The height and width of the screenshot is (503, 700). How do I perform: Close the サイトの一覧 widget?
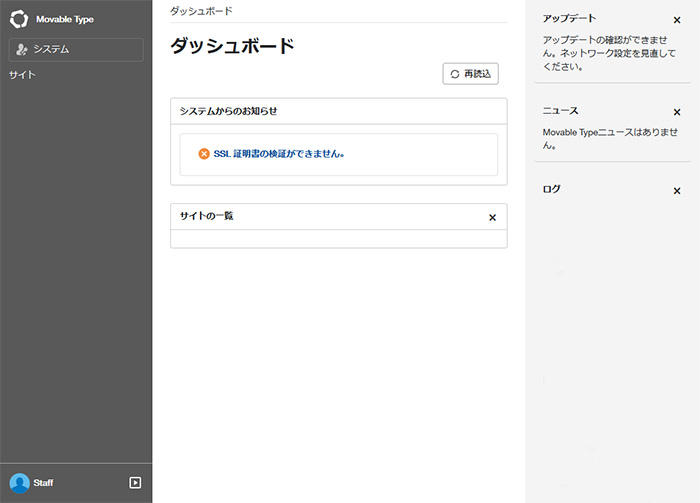[x=492, y=217]
